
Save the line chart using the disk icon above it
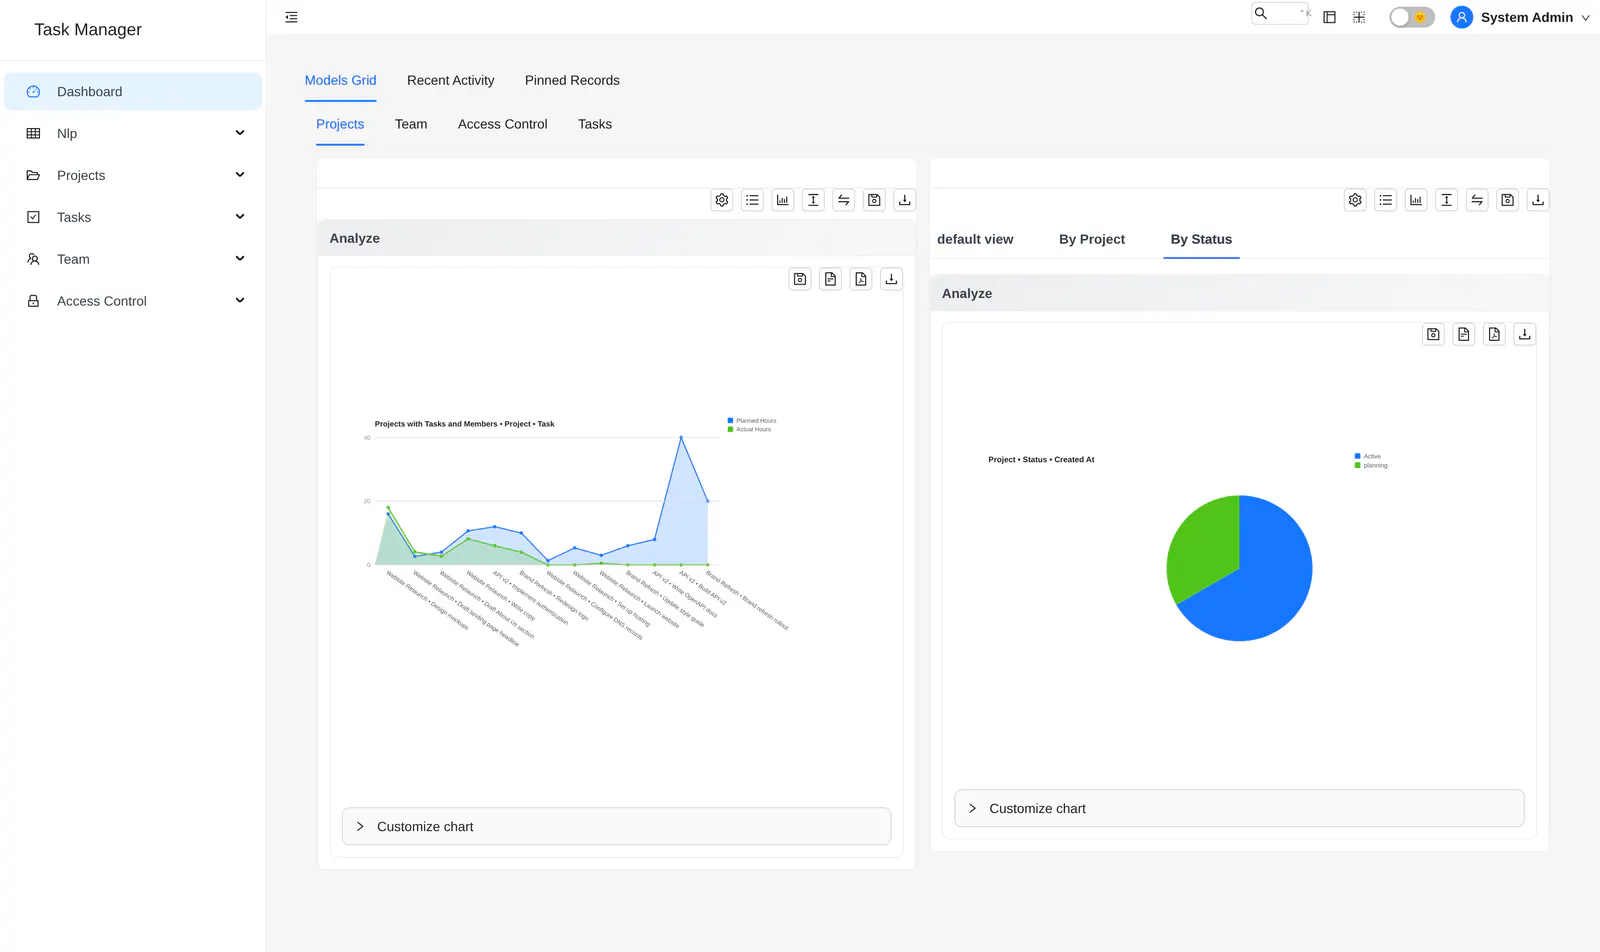point(800,279)
